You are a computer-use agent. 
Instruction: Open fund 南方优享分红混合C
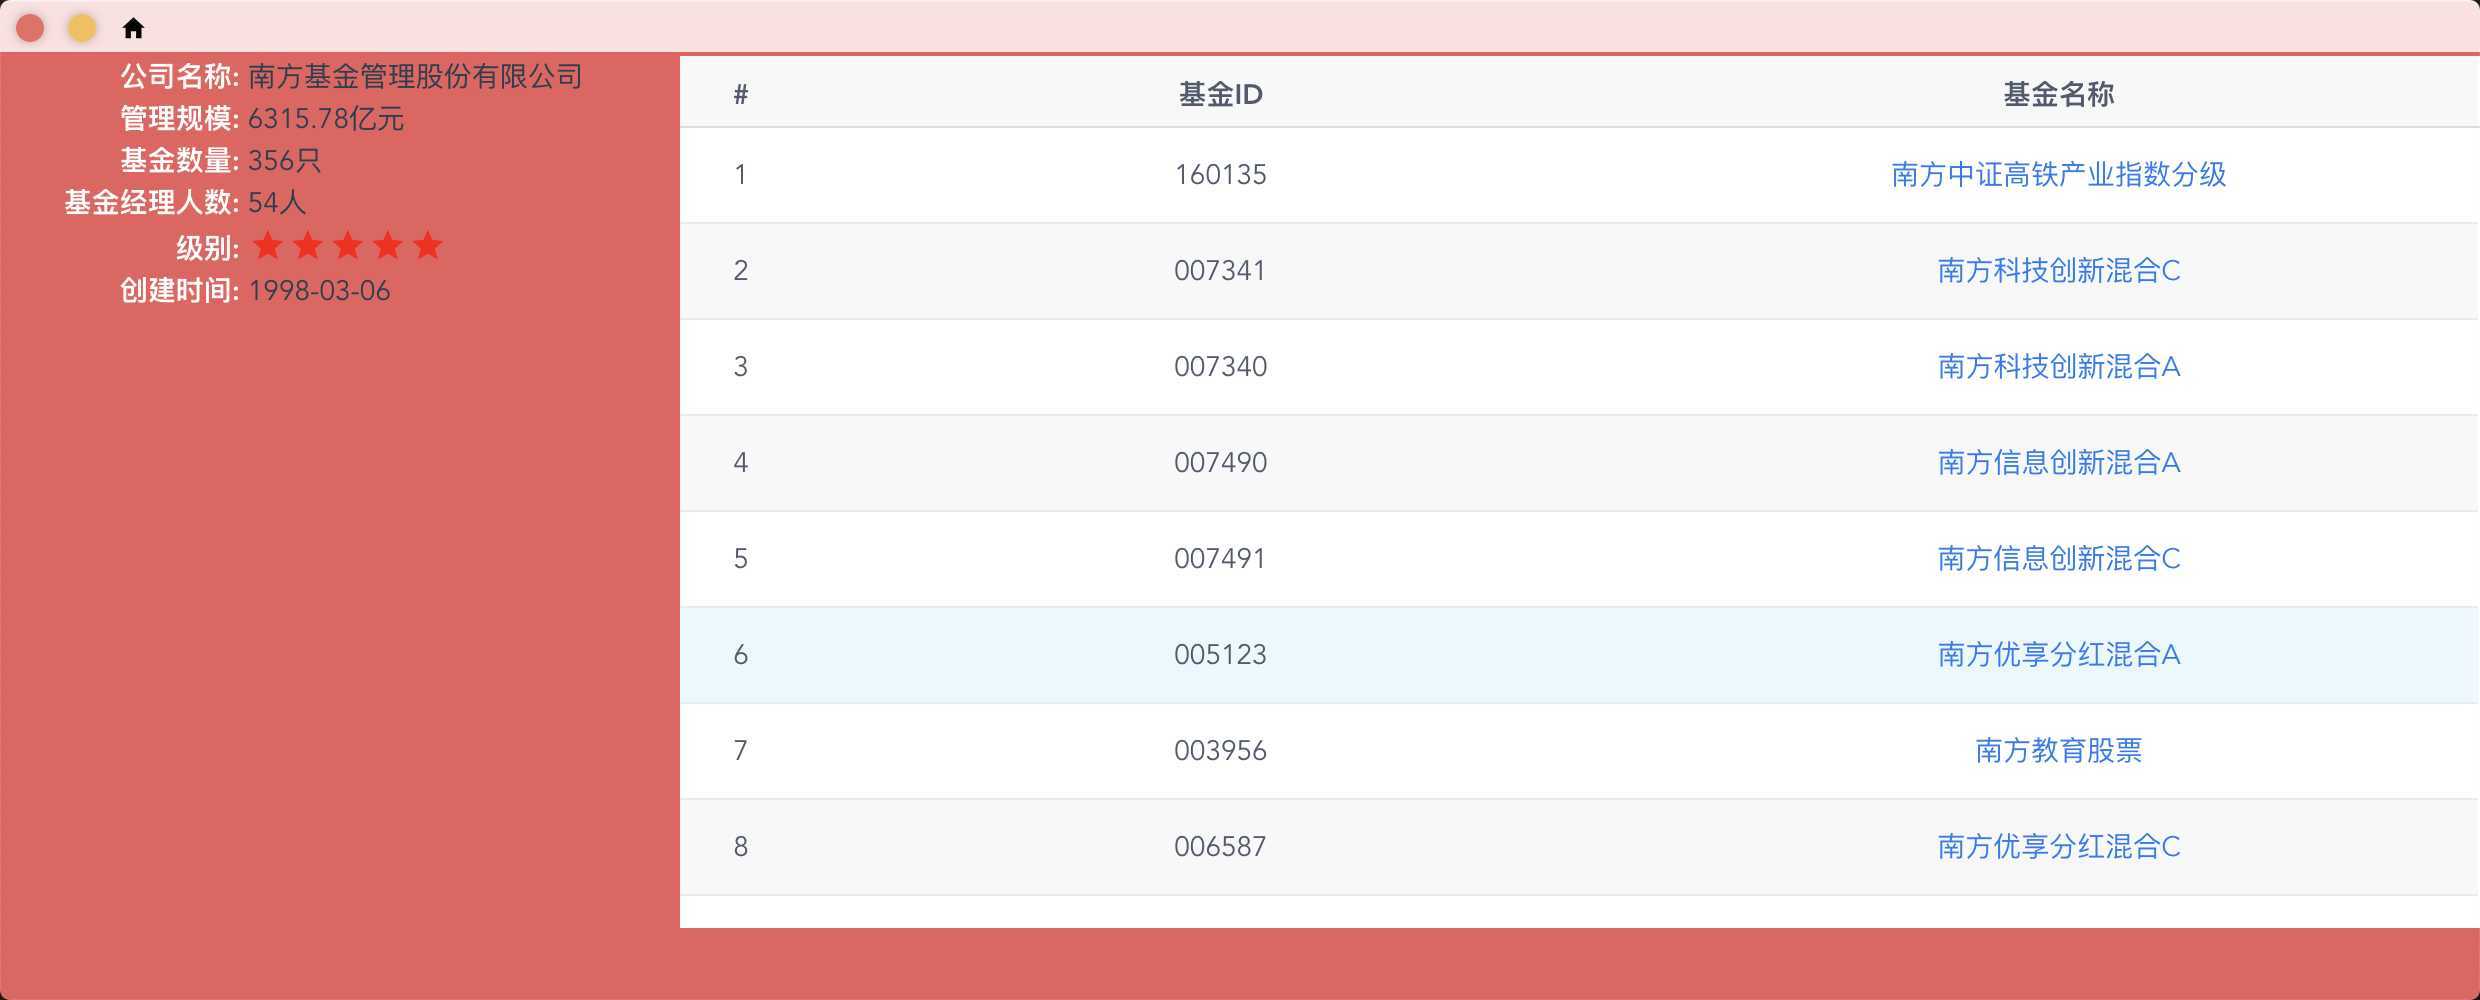(2059, 847)
